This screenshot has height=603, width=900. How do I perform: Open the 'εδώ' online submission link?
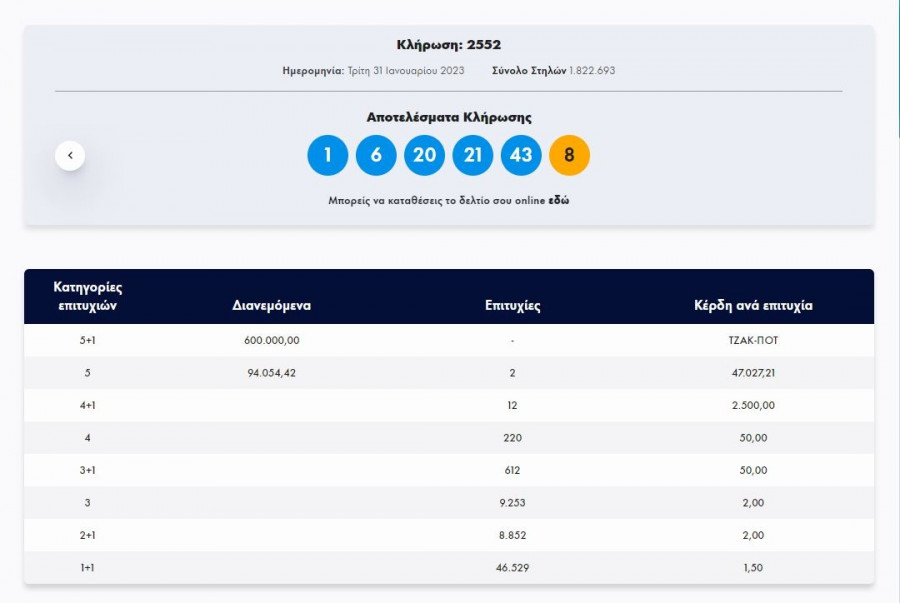[x=559, y=200]
